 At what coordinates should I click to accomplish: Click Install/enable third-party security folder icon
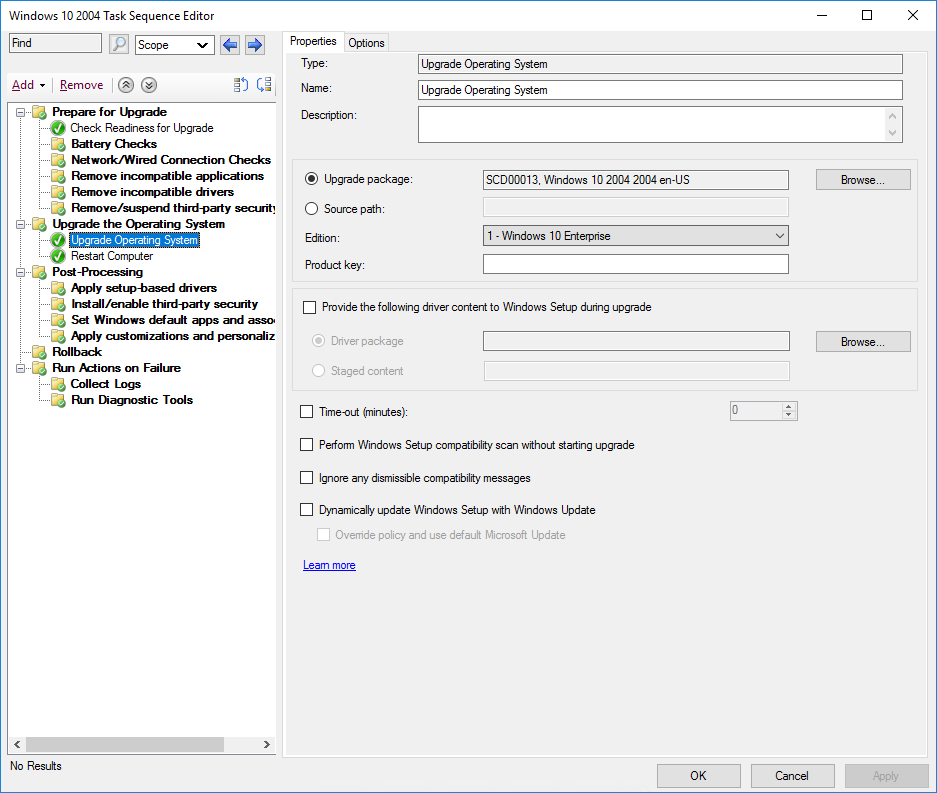[x=59, y=305]
